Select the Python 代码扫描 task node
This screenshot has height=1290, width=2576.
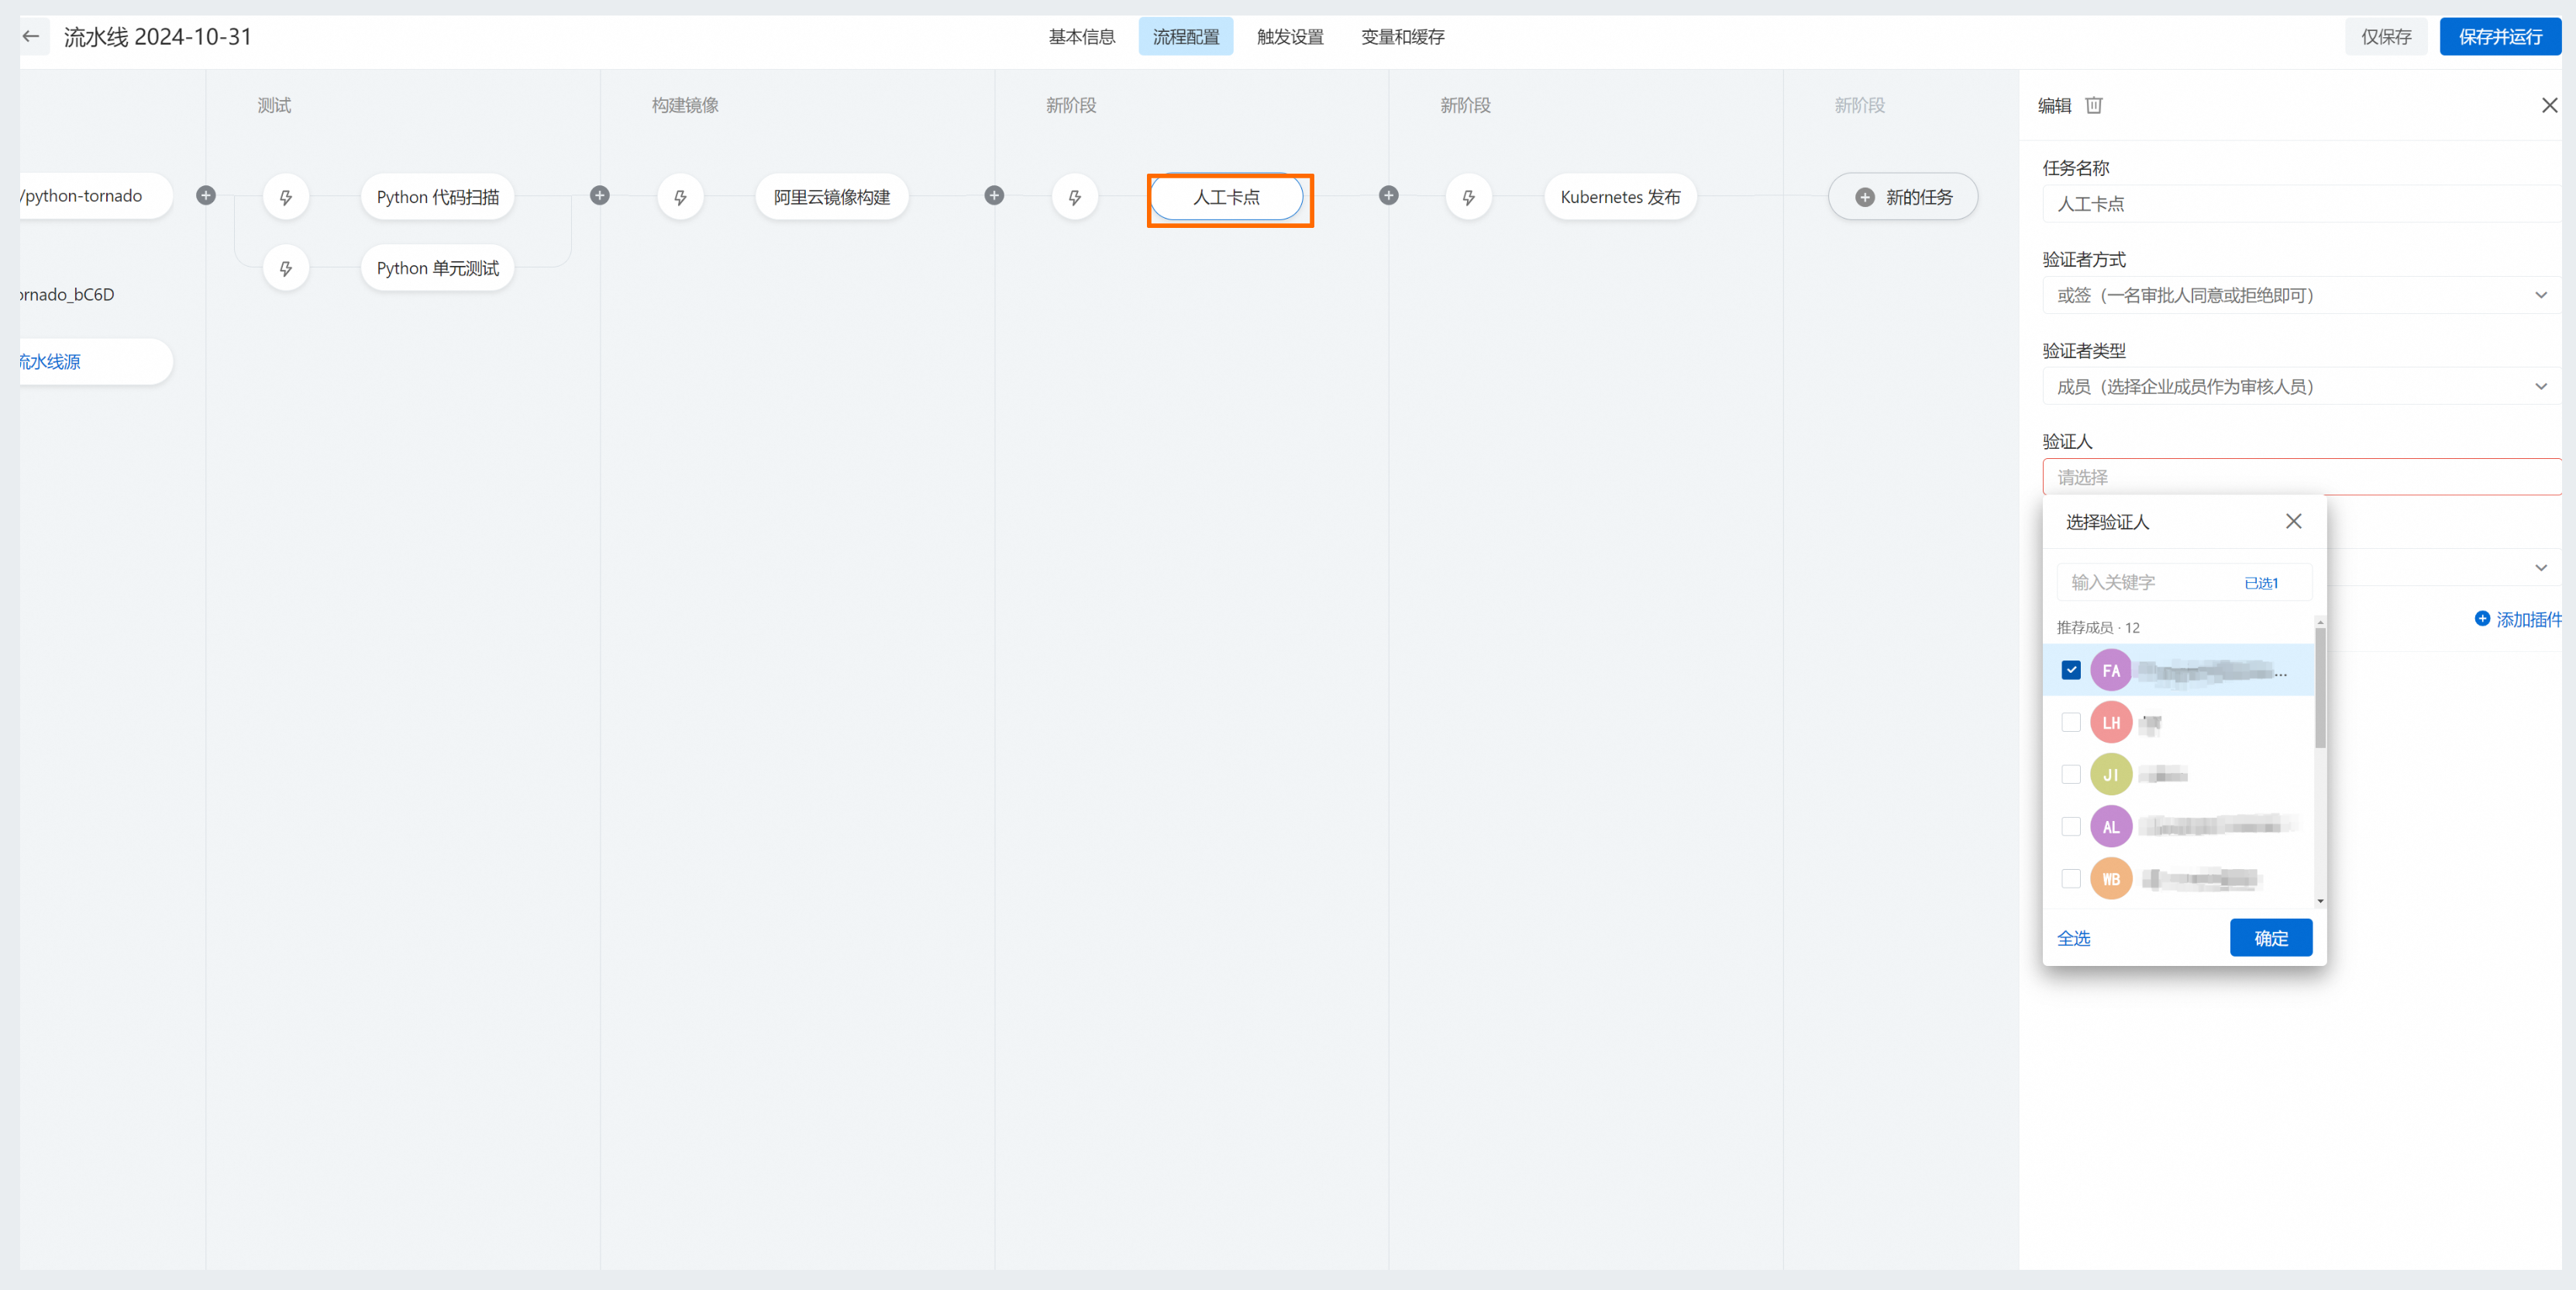(x=437, y=198)
